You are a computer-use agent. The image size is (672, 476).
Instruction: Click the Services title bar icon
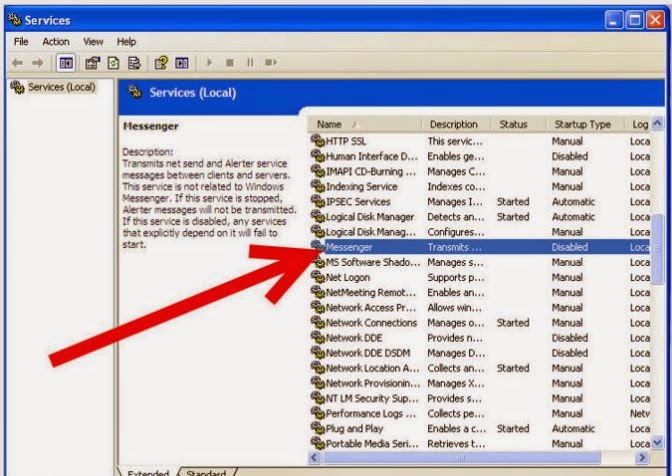tap(15, 20)
